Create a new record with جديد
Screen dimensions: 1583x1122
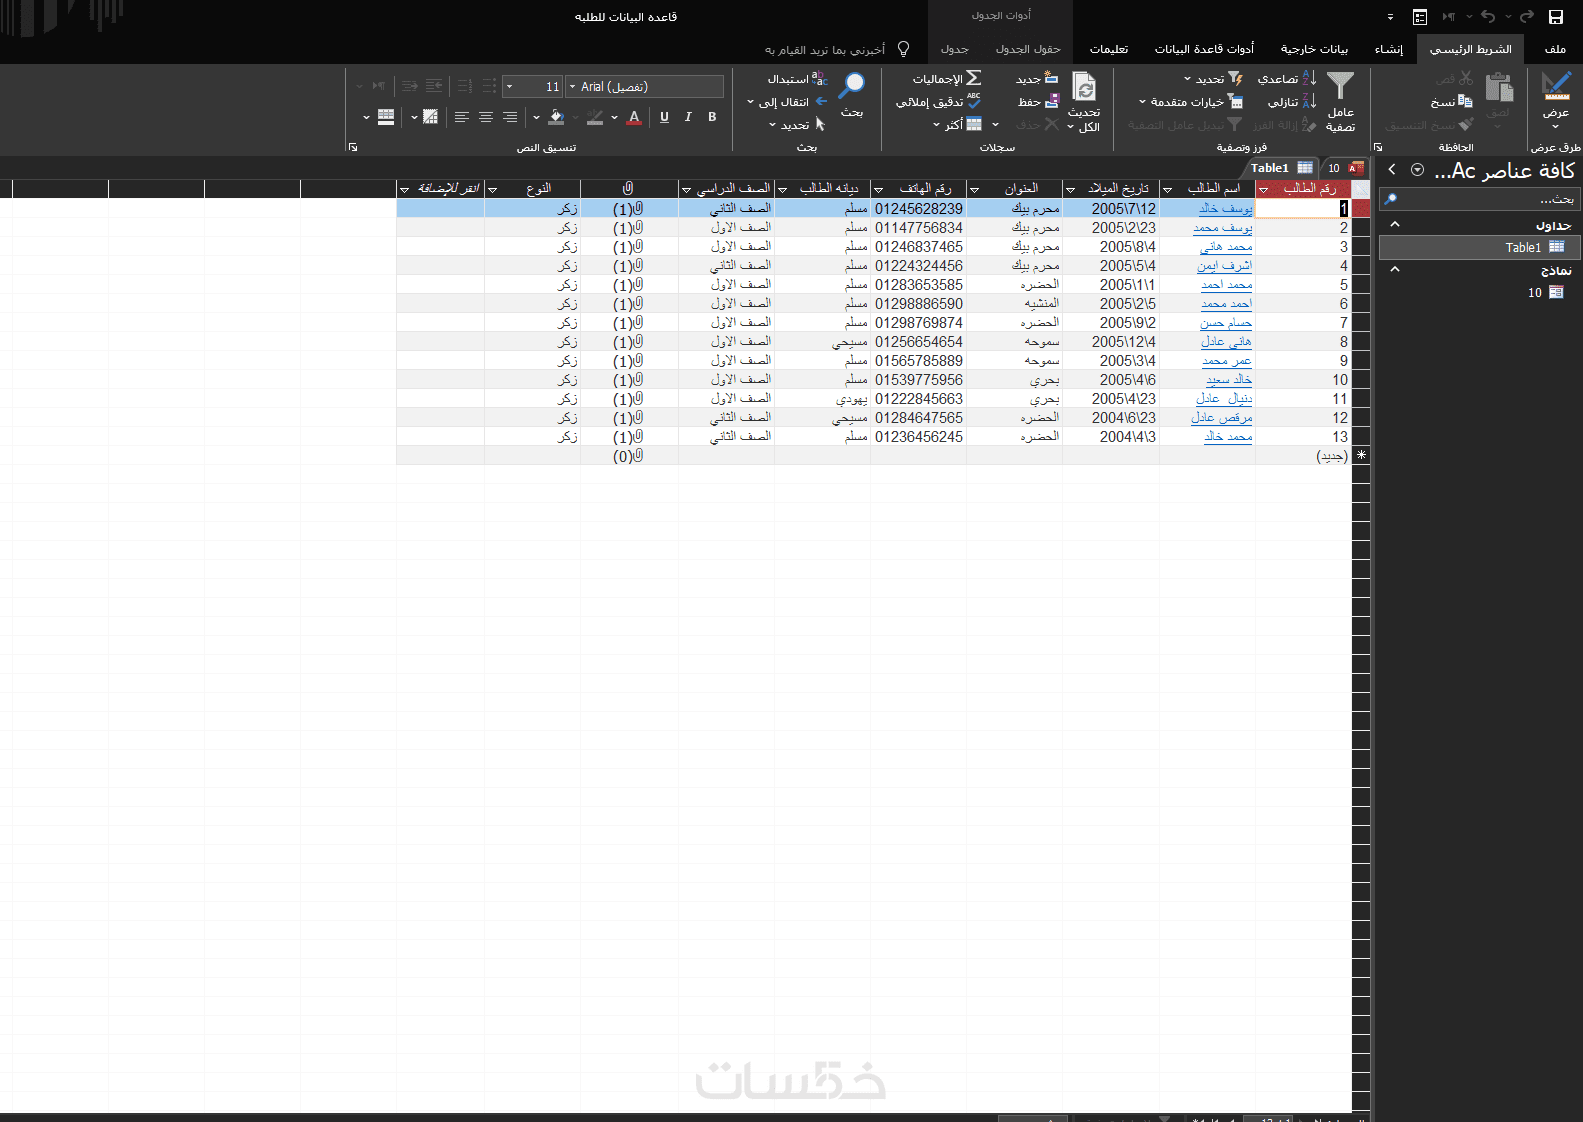[1037, 79]
